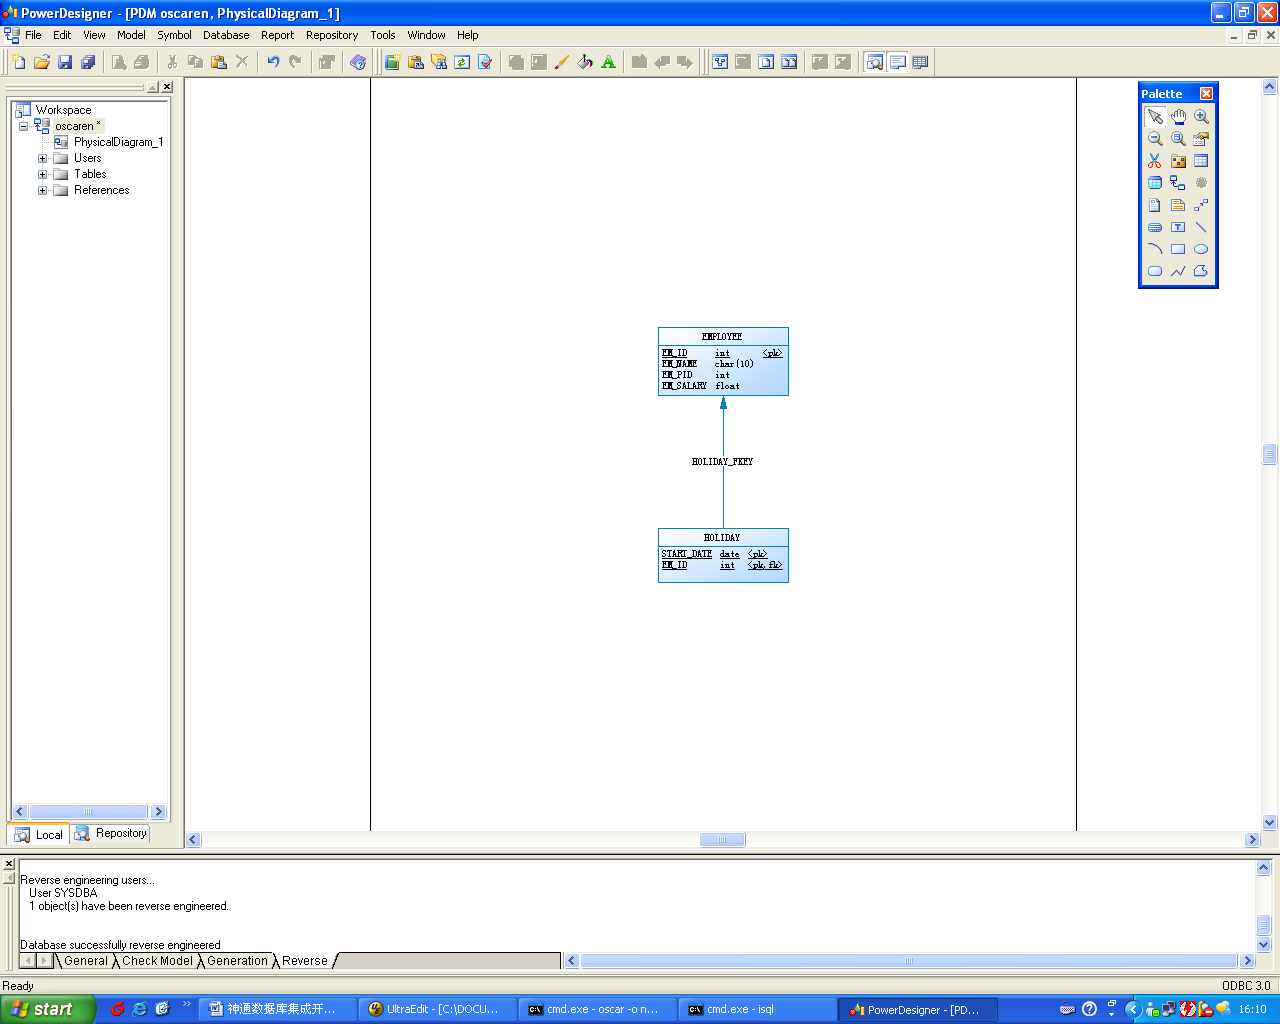
Task: Toggle the Browser view toolbar button
Action: pos(875,62)
